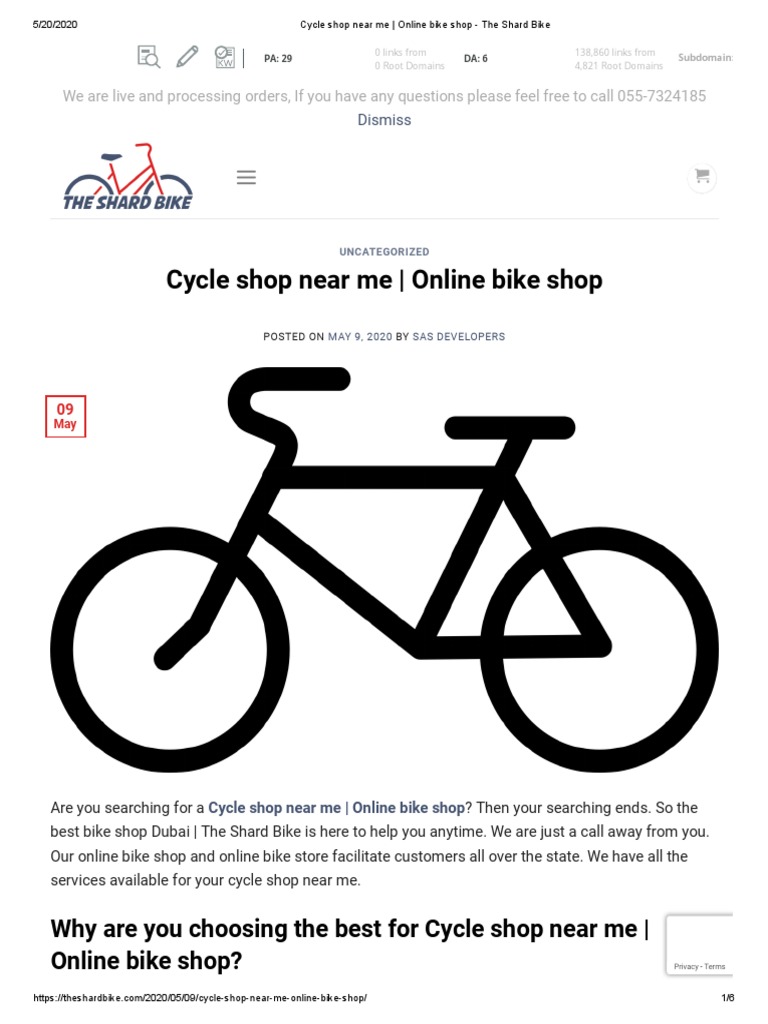The image size is (768, 1024).
Task: Open the shopping cart icon
Action: coord(702,176)
